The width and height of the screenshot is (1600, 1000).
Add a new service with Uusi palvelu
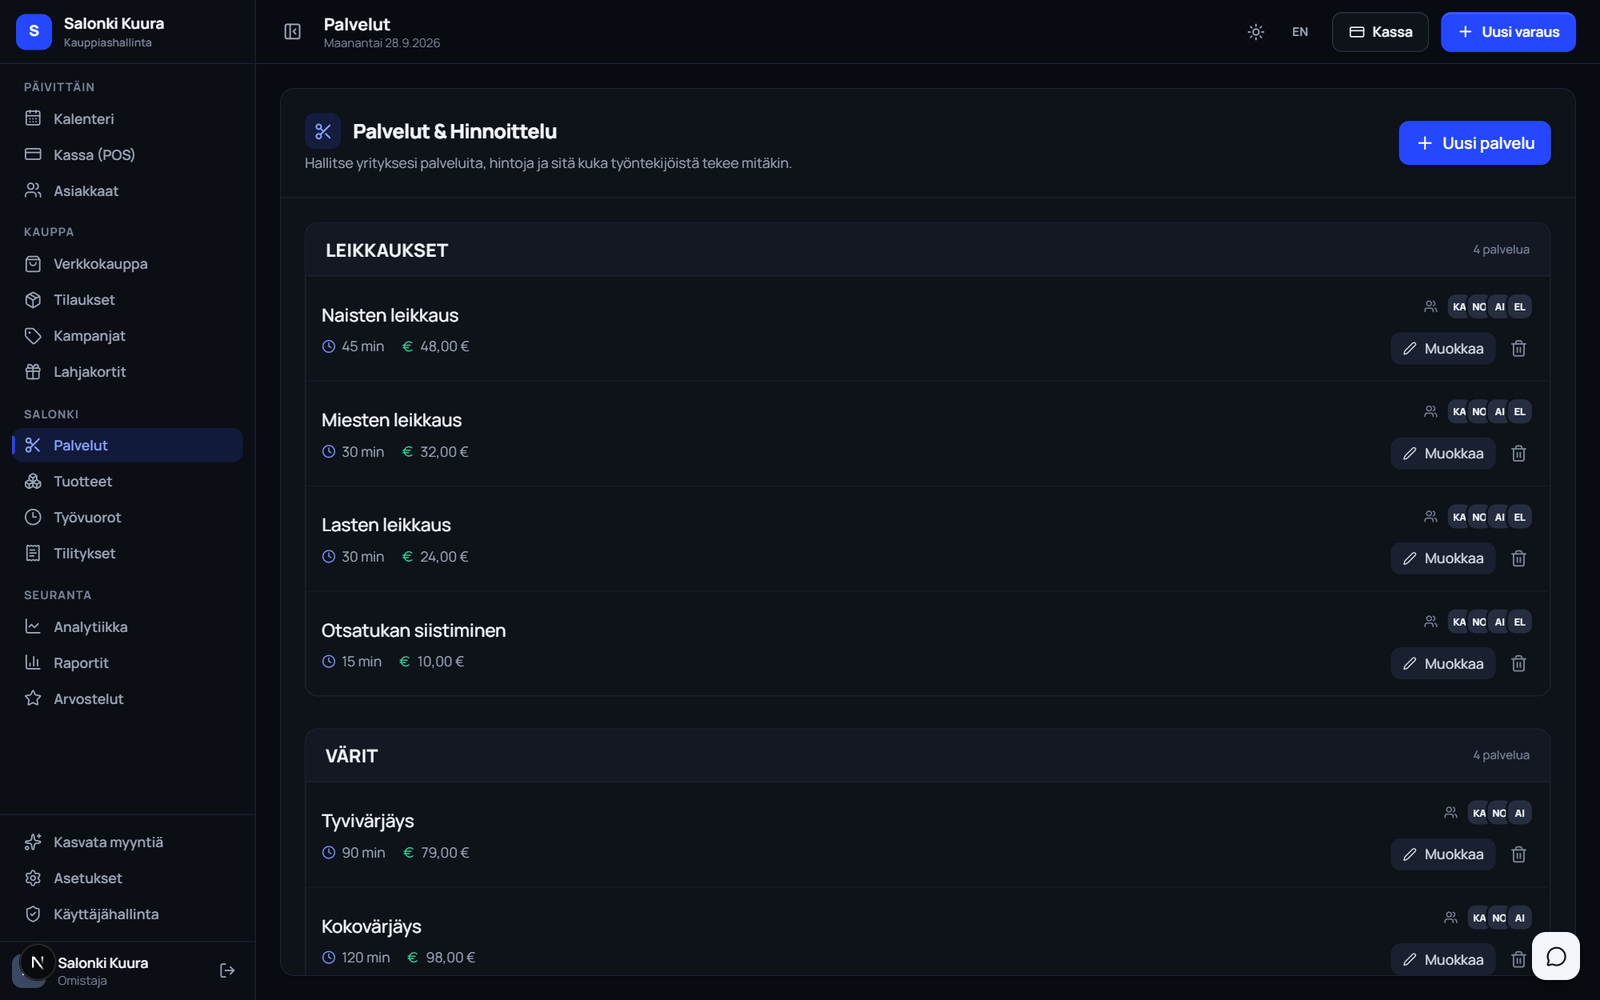coord(1474,143)
